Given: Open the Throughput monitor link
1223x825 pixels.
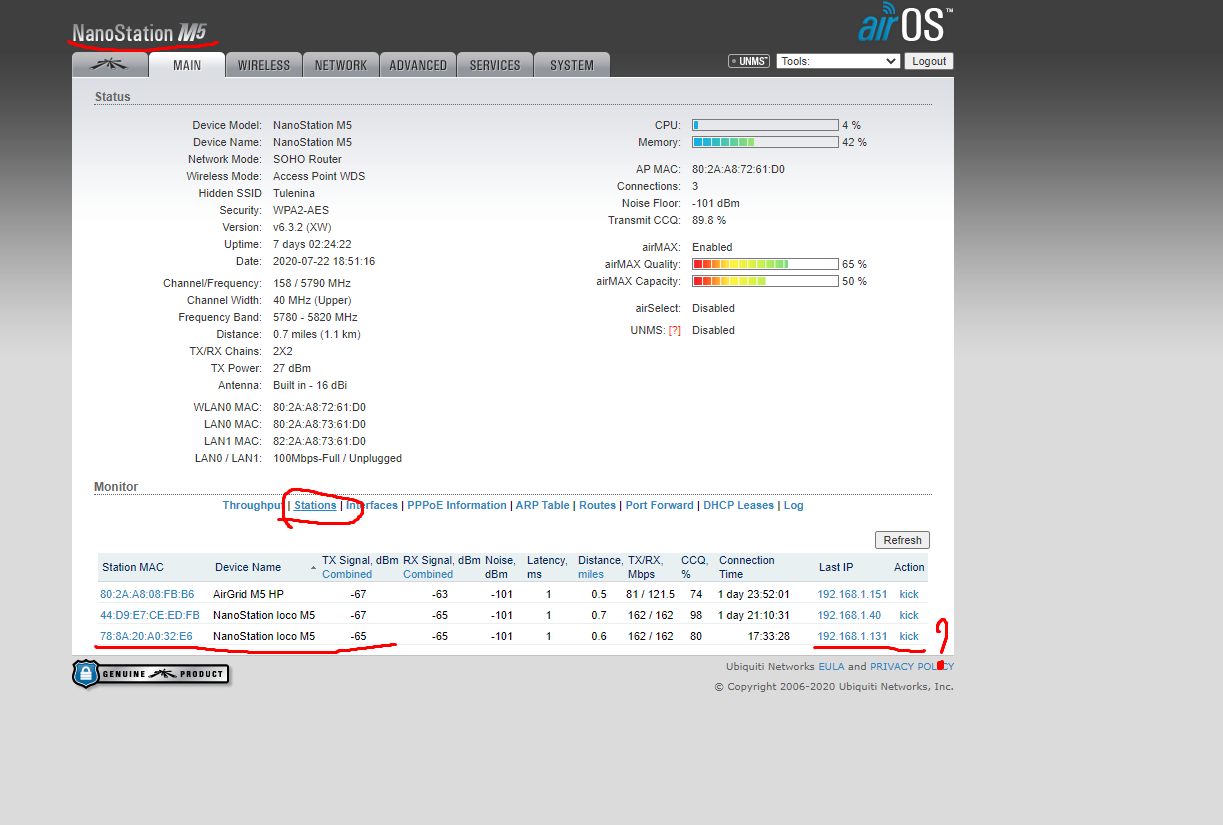Looking at the screenshot, I should [252, 505].
